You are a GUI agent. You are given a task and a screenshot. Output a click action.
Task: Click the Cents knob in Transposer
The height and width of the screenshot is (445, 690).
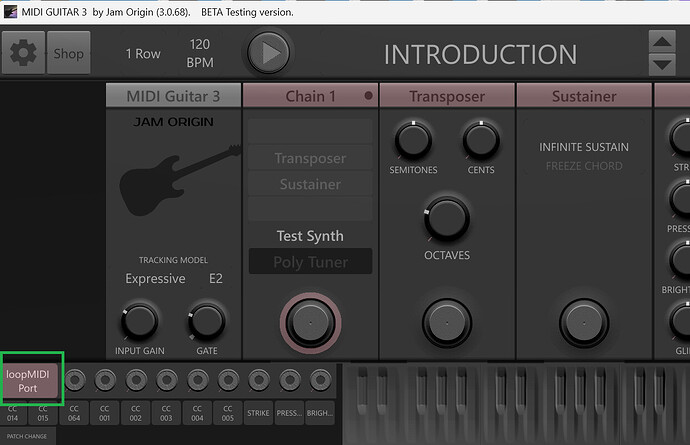point(481,141)
